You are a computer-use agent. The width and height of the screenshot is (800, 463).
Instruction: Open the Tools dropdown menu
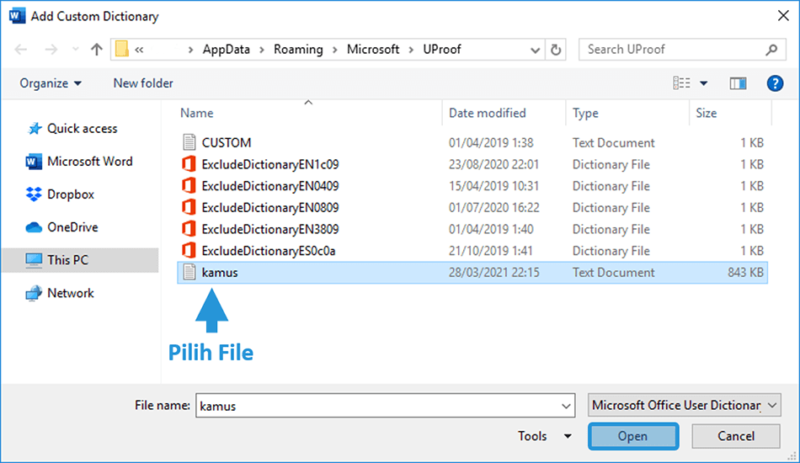click(544, 436)
